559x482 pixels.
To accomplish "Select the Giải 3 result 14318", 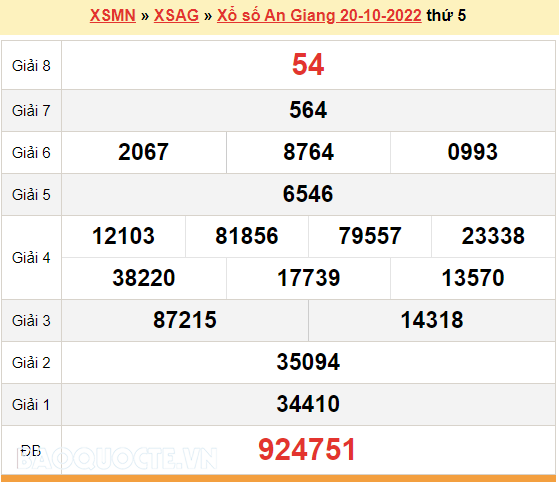I will coord(432,320).
